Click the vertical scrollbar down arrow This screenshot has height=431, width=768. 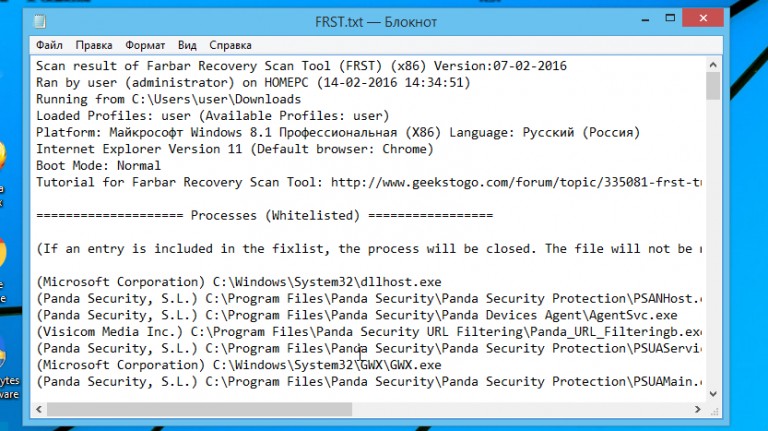713,394
